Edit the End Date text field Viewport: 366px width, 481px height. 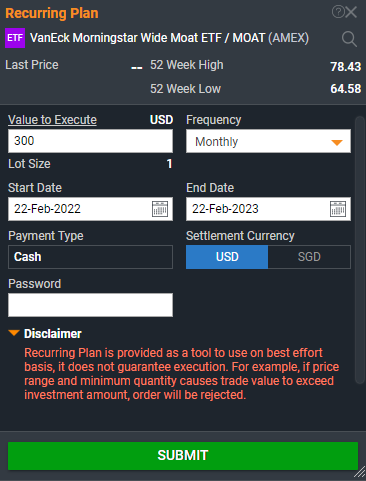[x=257, y=209]
